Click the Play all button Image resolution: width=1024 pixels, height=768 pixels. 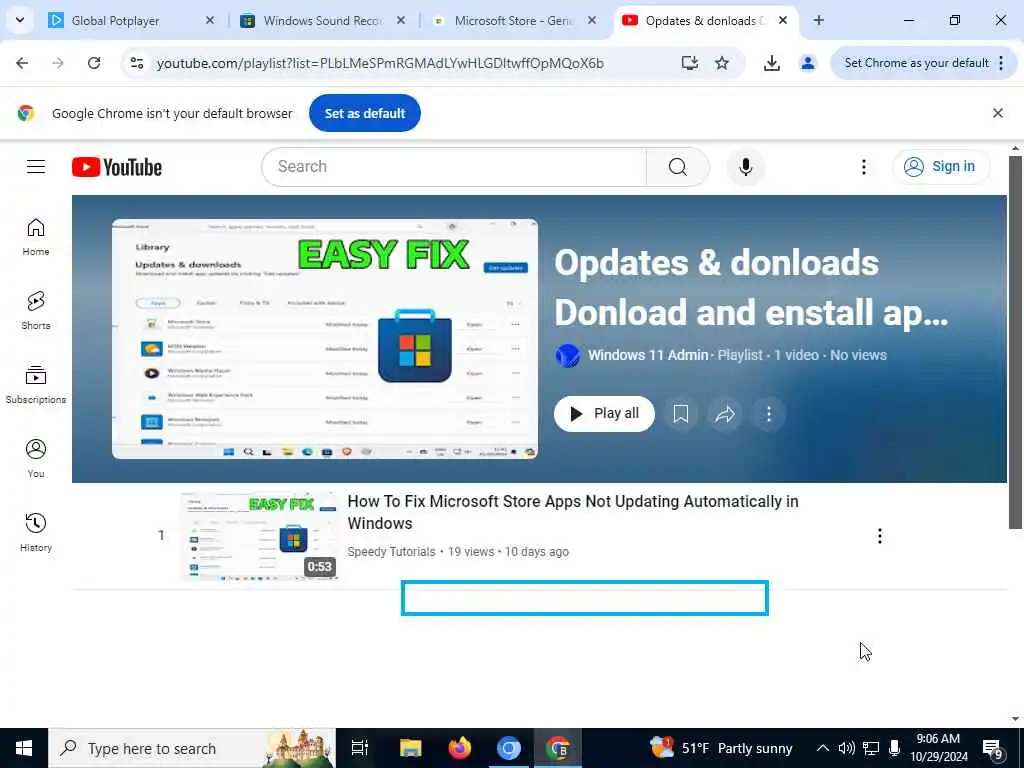click(604, 413)
